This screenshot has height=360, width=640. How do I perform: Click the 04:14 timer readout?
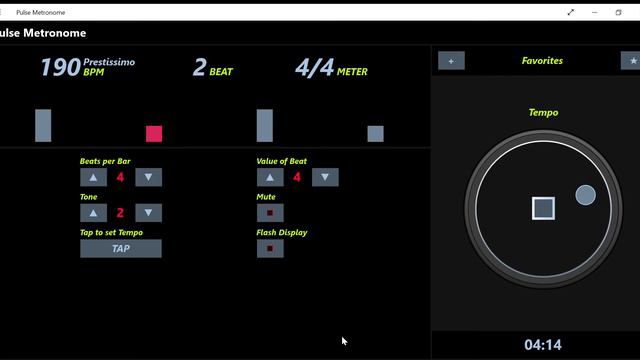543,345
